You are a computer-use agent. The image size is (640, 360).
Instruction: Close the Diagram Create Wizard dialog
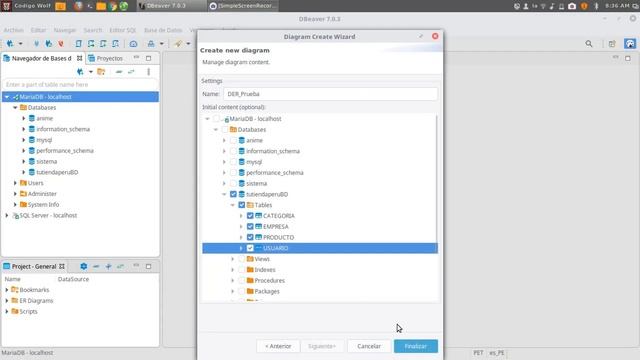pos(435,36)
